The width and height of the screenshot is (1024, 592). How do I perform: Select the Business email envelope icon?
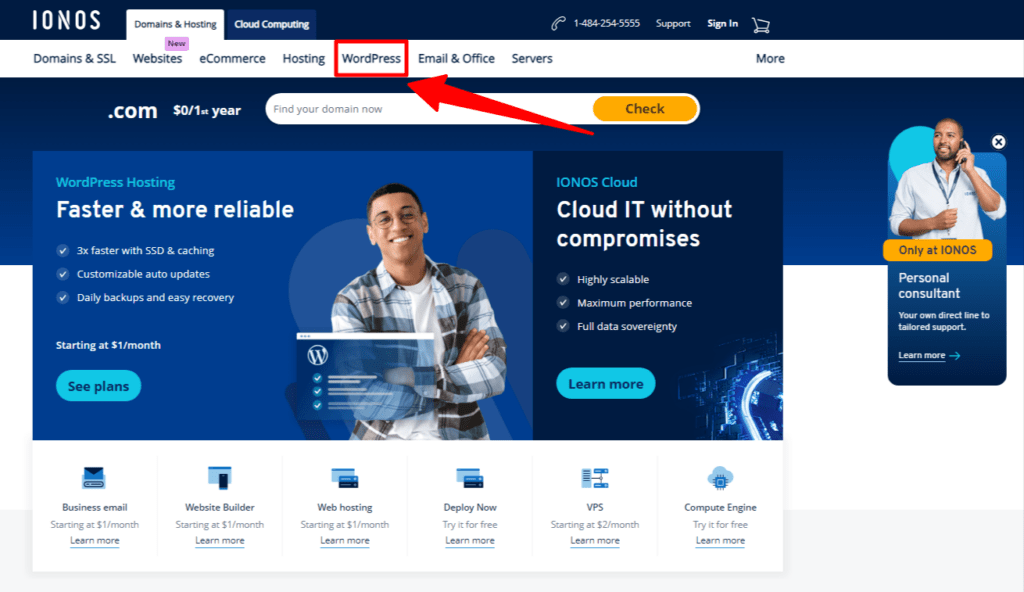pyautogui.click(x=95, y=478)
